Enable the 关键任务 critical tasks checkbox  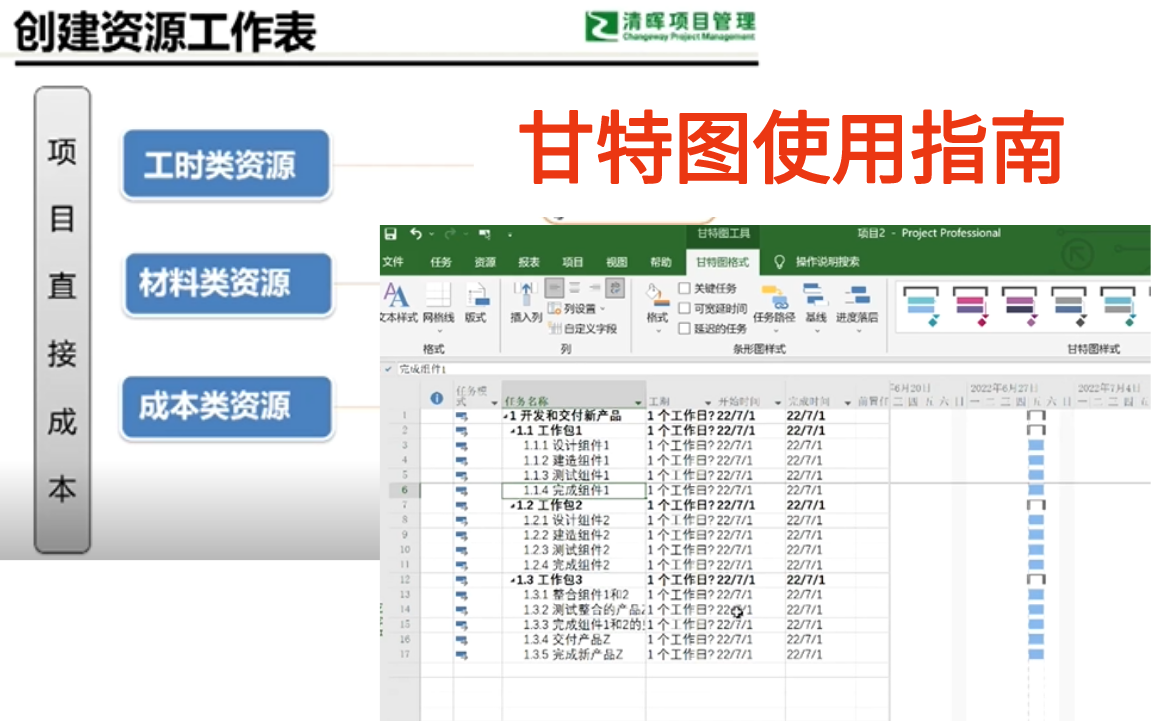682,288
